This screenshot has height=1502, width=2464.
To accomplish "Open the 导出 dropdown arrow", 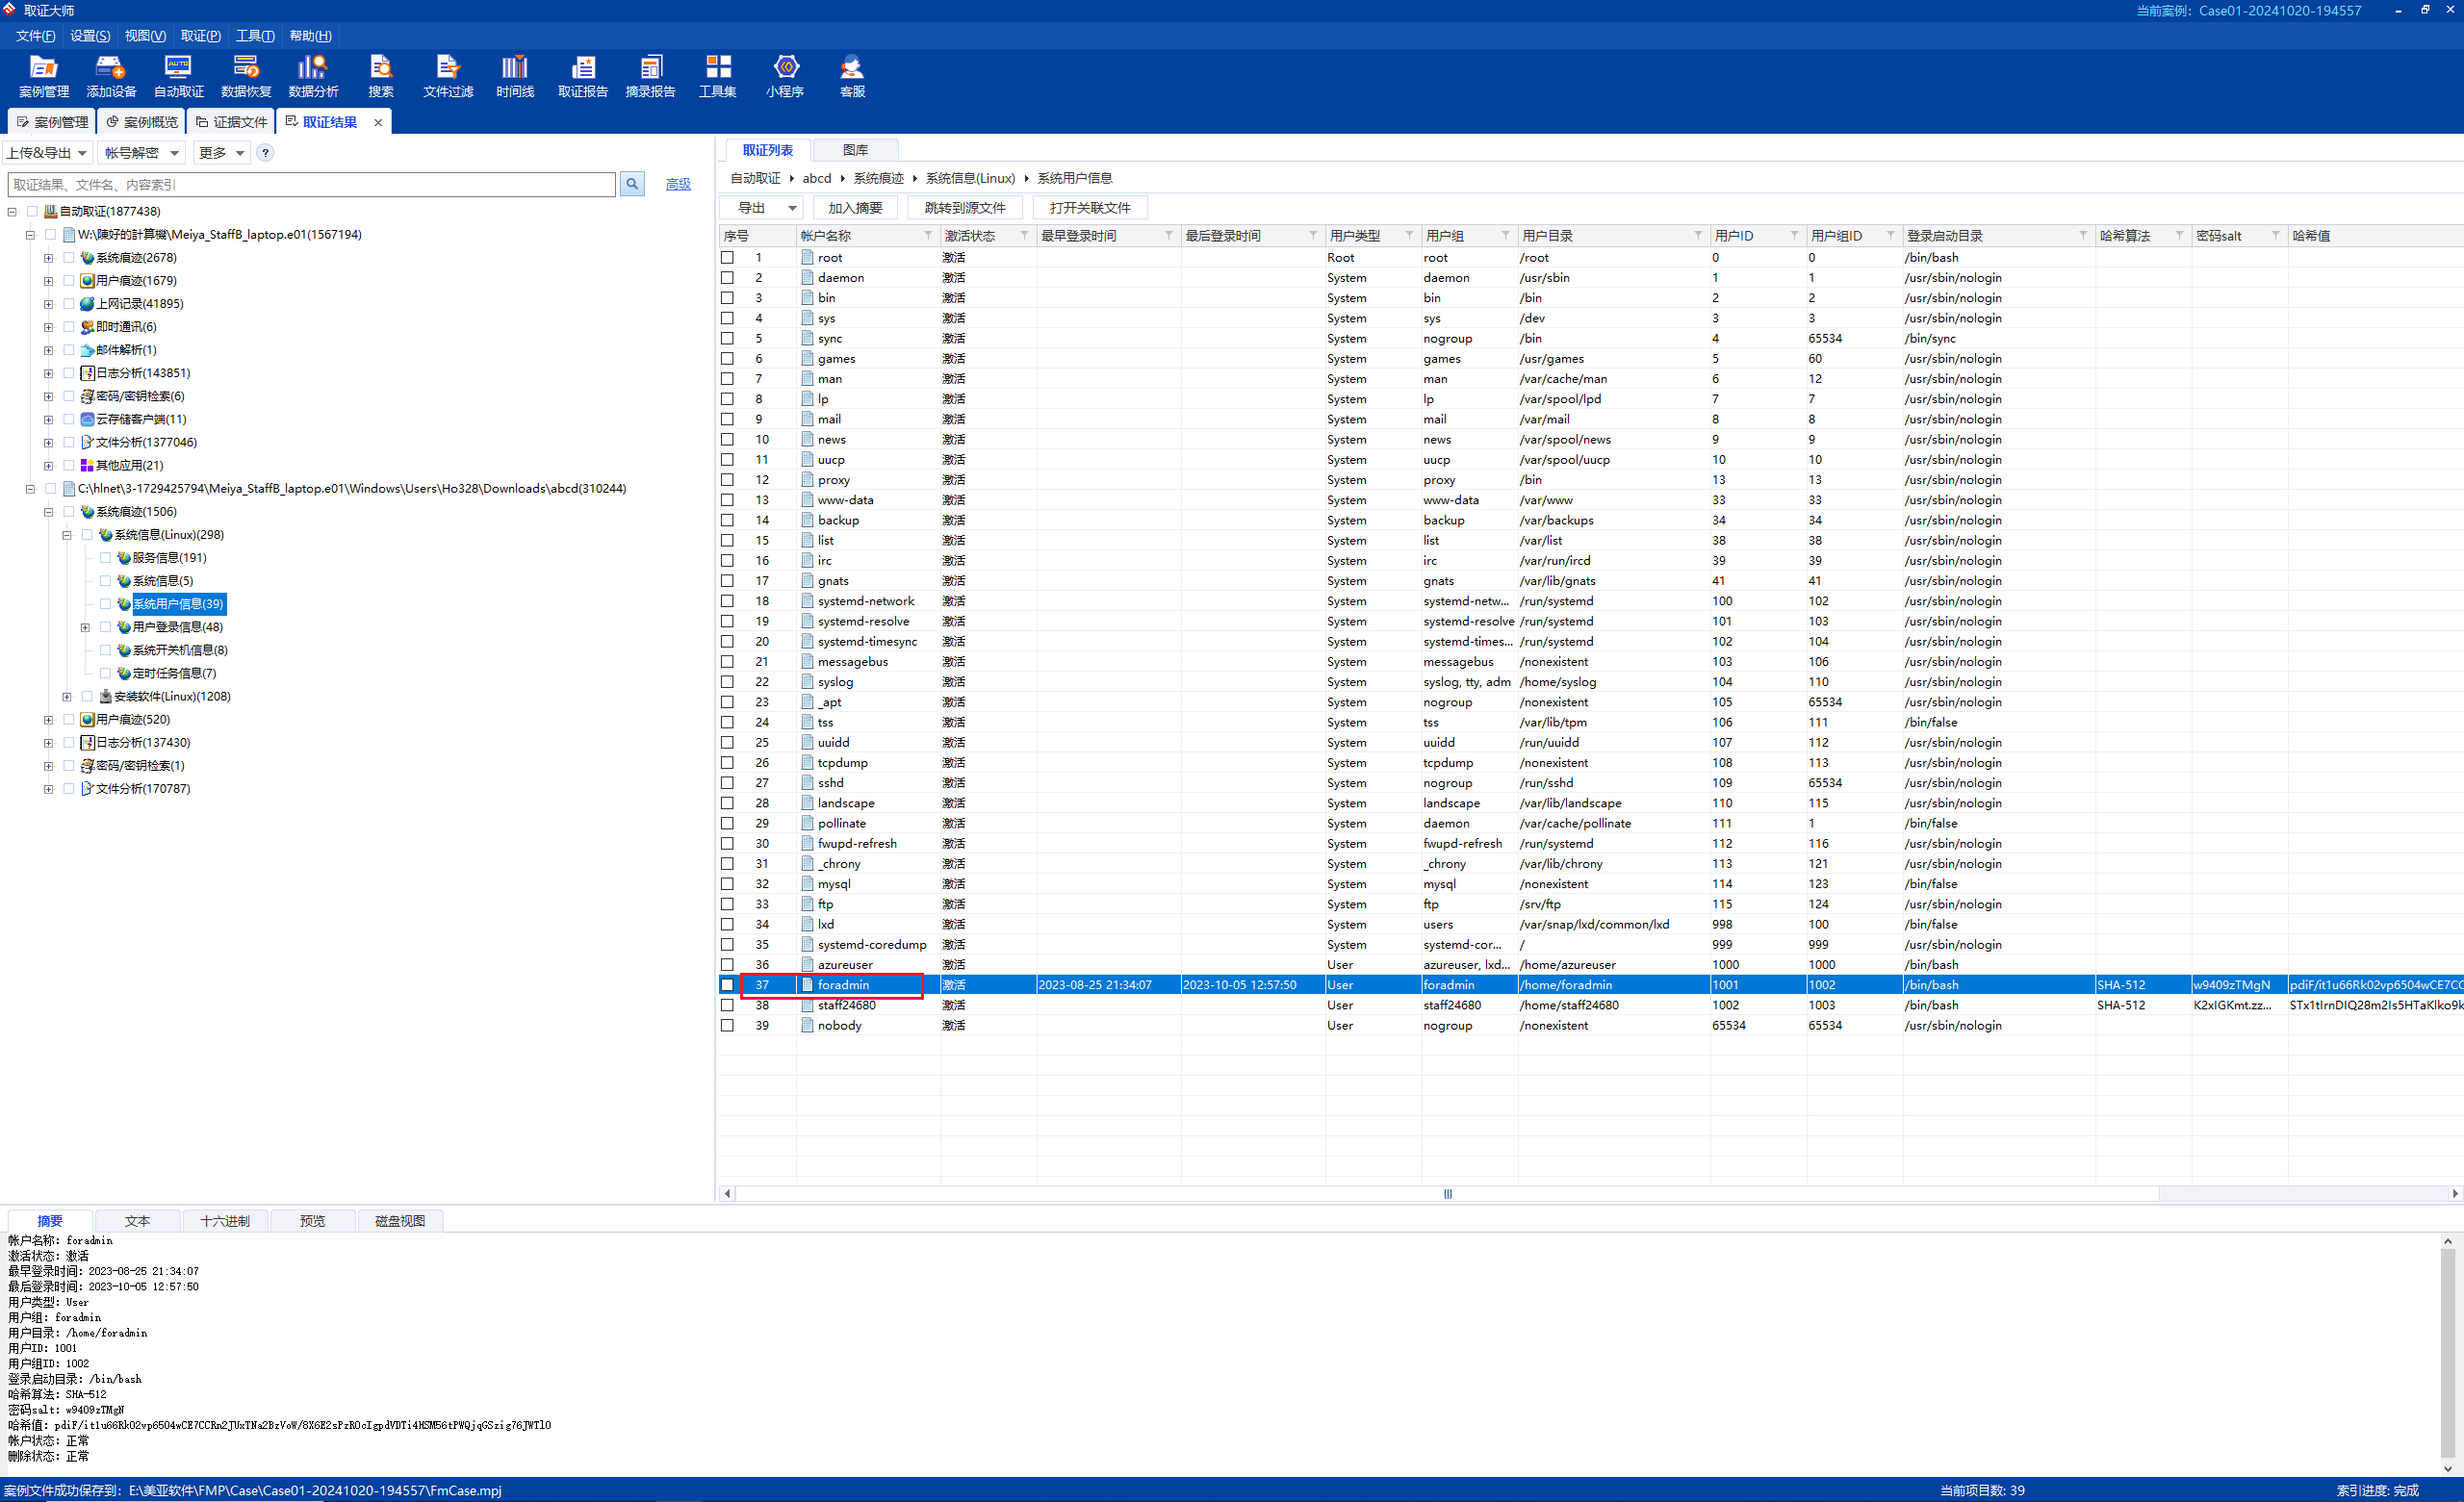I will (x=792, y=208).
